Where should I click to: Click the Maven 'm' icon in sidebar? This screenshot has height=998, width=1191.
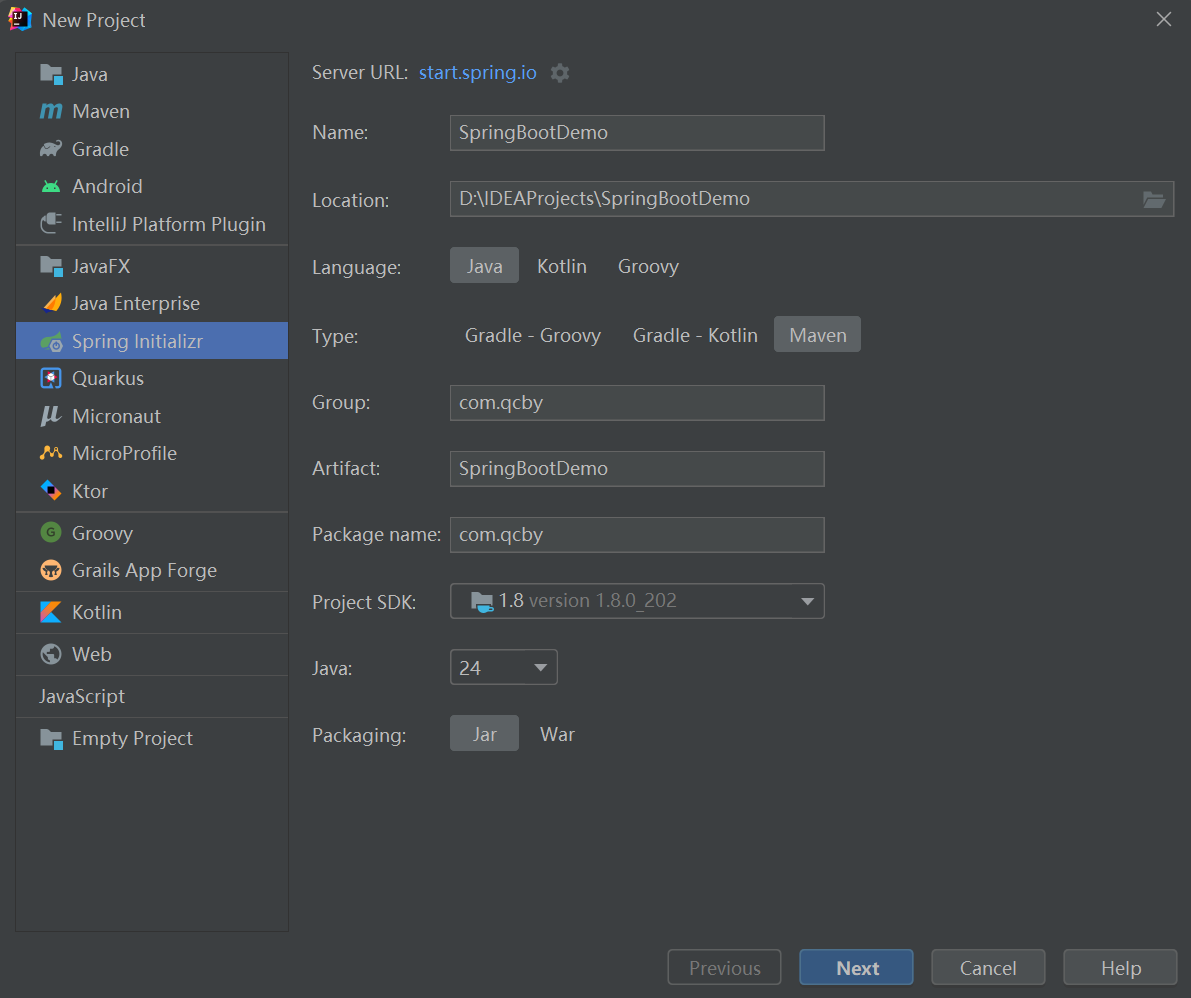[51, 112]
